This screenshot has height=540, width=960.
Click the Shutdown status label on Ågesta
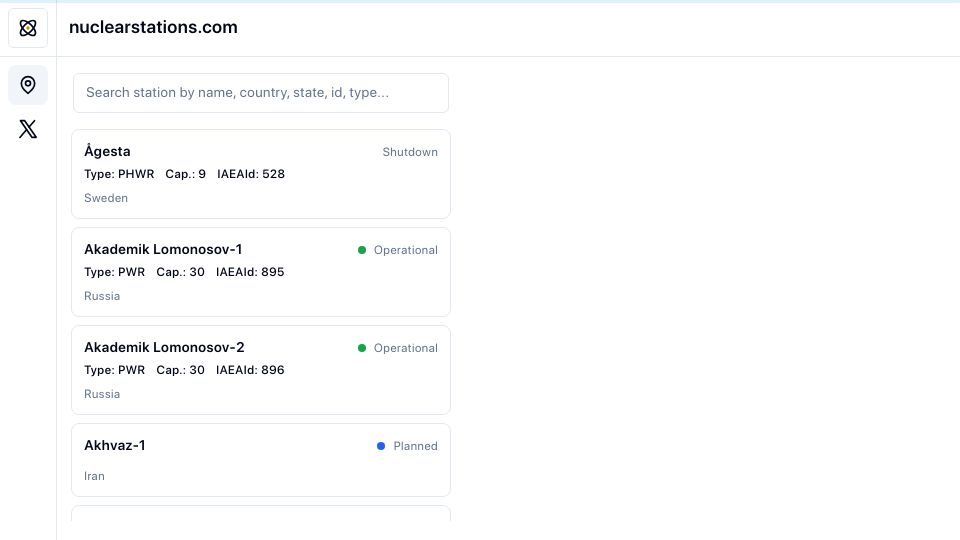410,152
